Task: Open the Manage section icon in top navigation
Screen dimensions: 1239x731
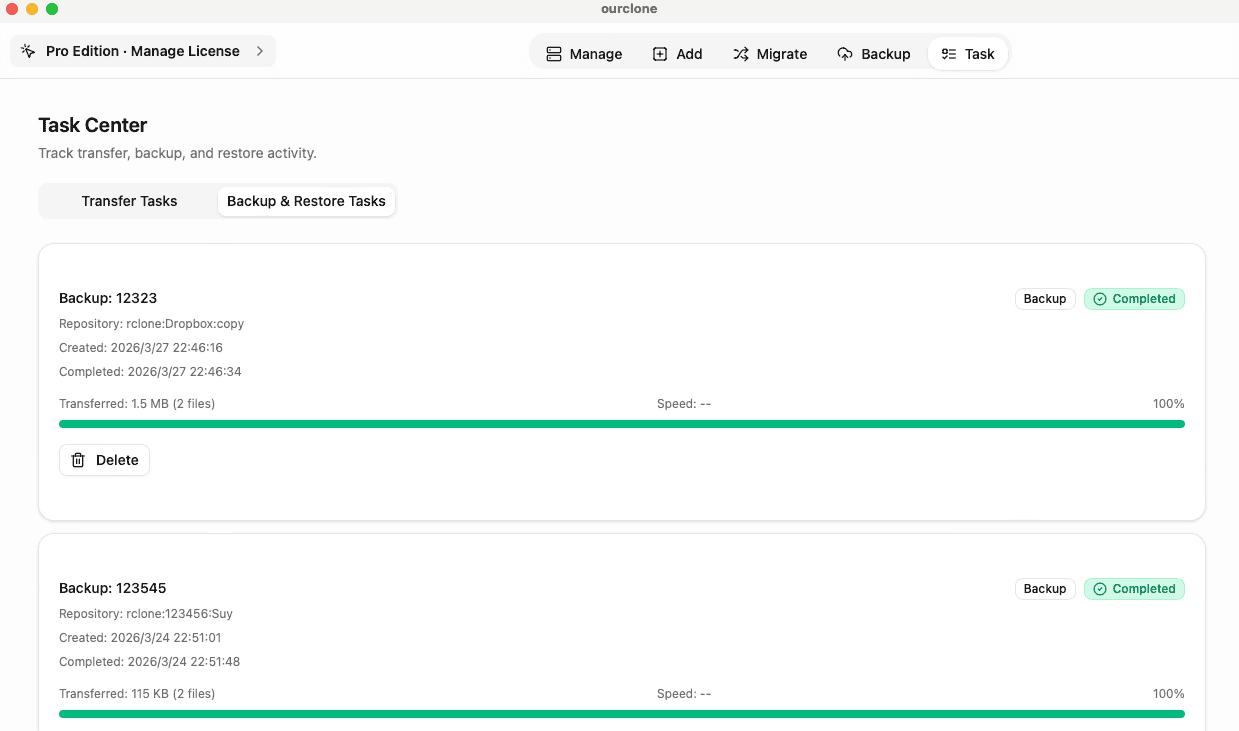Action: coord(554,54)
